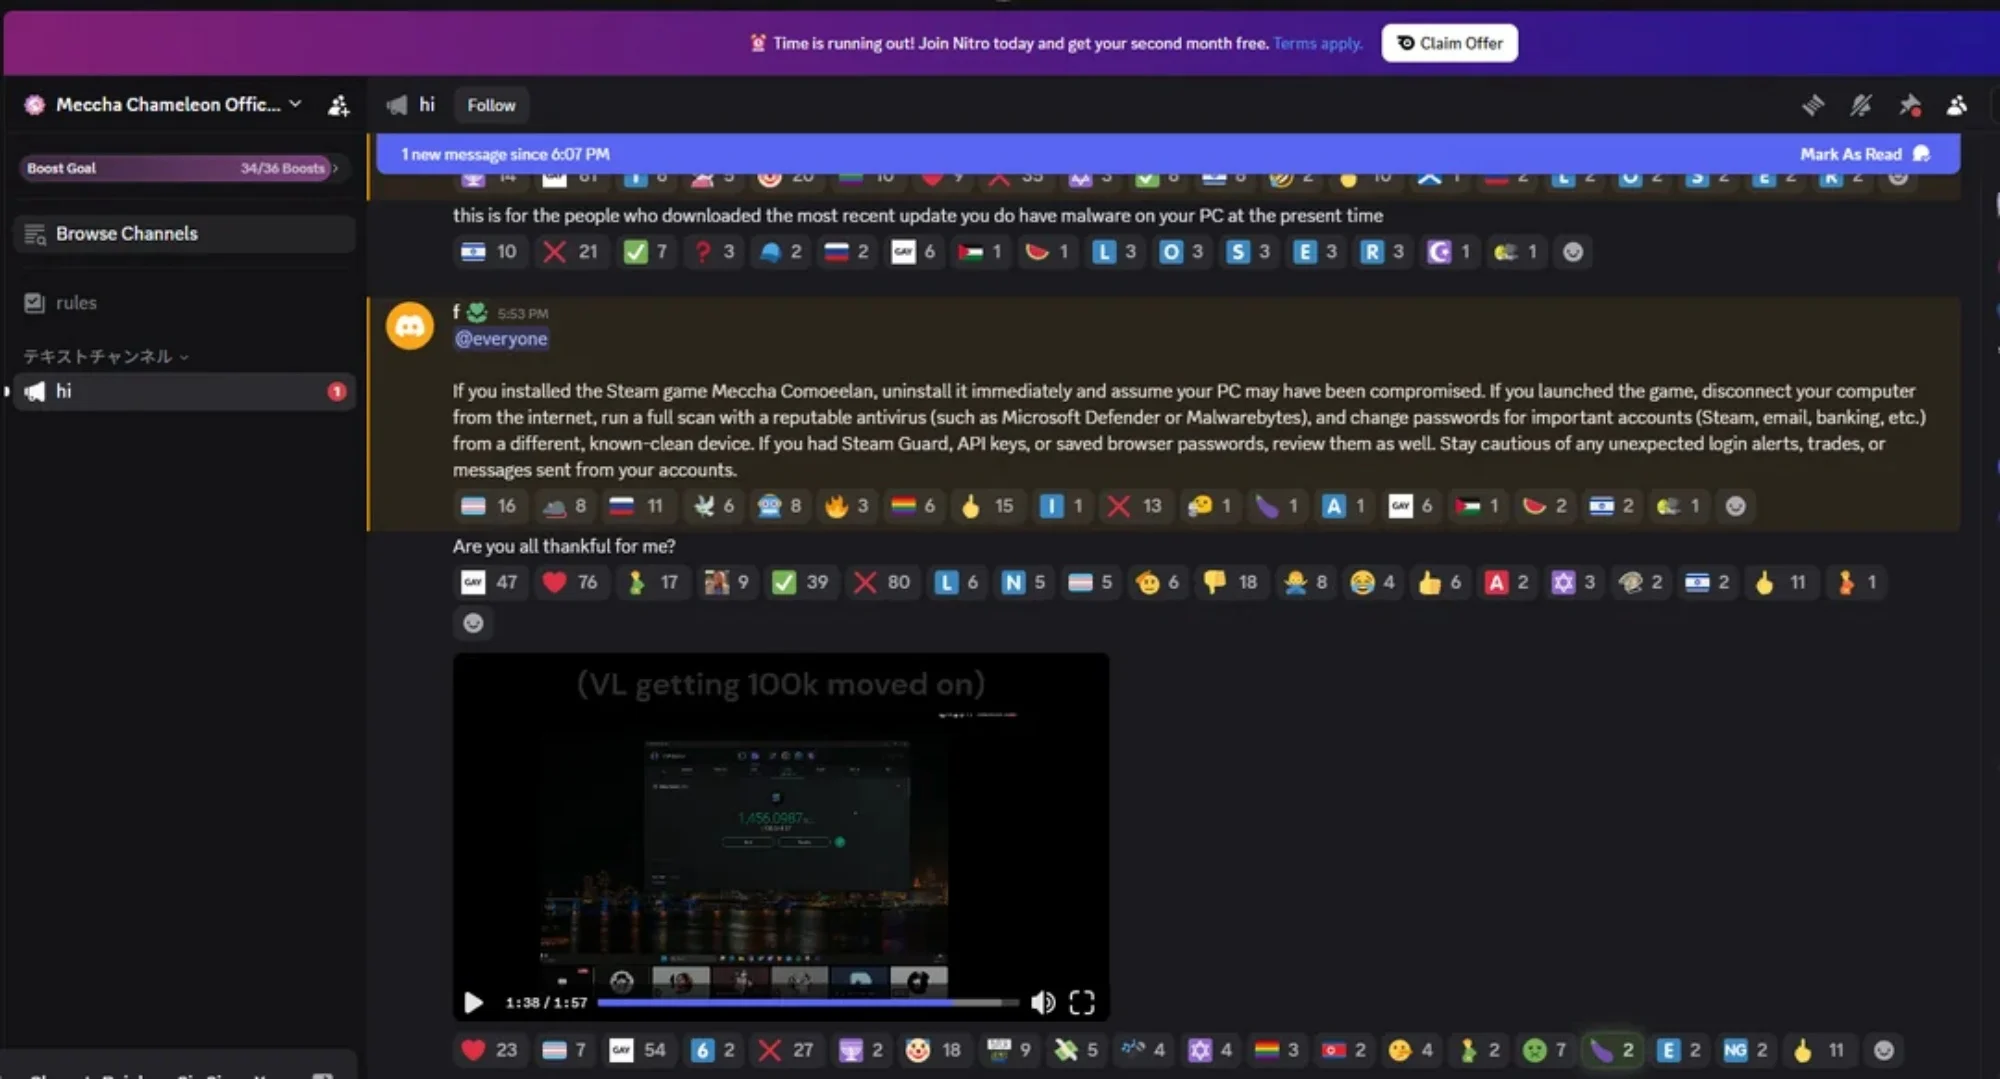Toggle the GAY flag reaction with 47
Image resolution: width=2000 pixels, height=1079 pixels.
[x=489, y=582]
